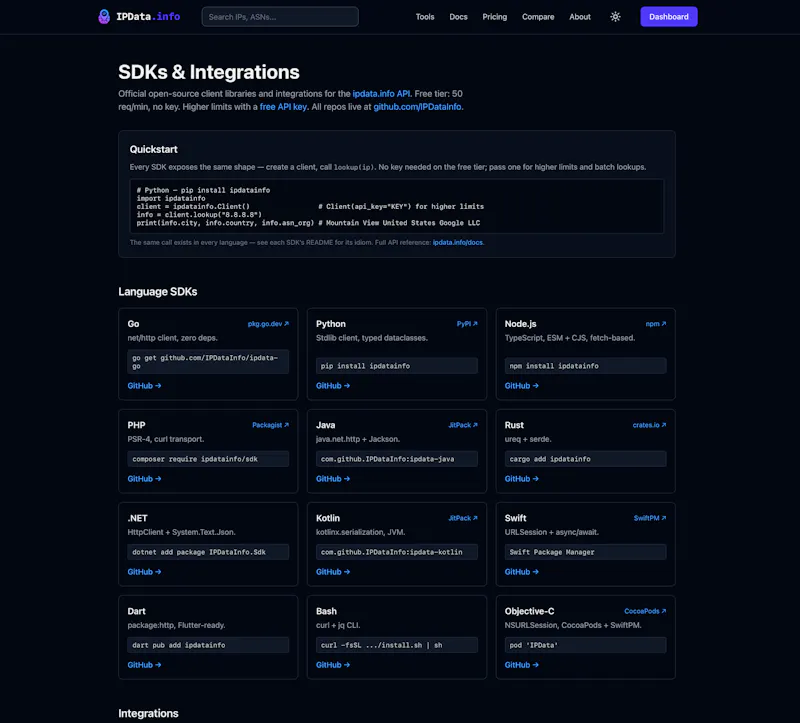800x723 pixels.
Task: Open the Rust SDK GitHub link
Action: [x=521, y=479]
